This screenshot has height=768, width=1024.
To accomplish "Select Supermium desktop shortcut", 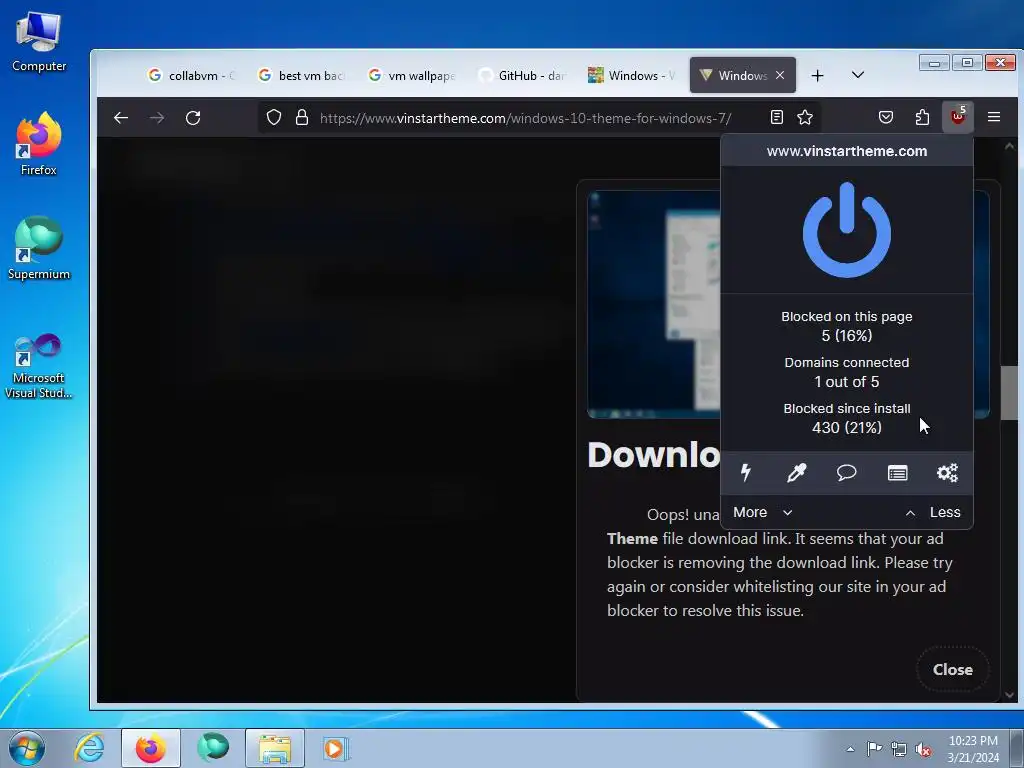I will (39, 248).
